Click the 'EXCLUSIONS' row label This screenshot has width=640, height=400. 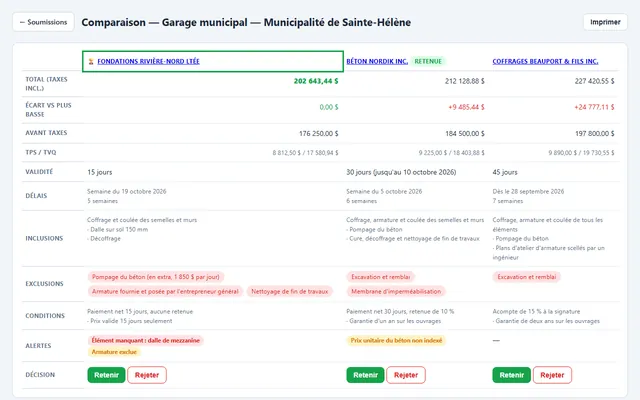(x=44, y=284)
